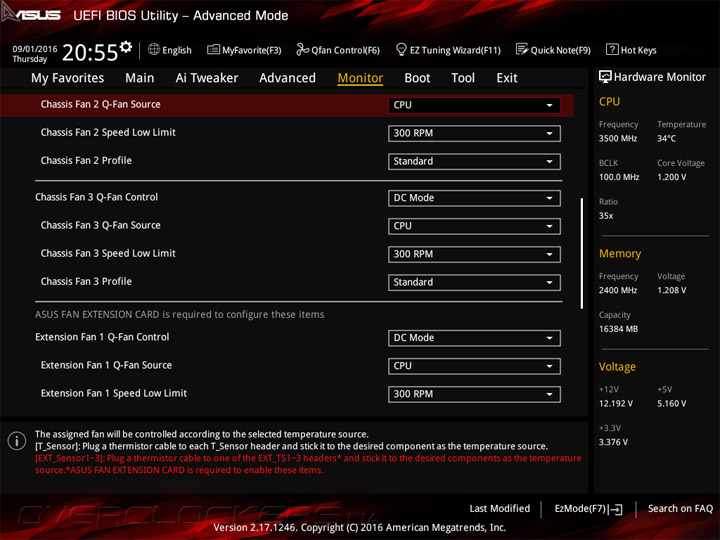The image size is (720, 540).
Task: Click the CPU temperature value 34°C
Action: (666, 138)
